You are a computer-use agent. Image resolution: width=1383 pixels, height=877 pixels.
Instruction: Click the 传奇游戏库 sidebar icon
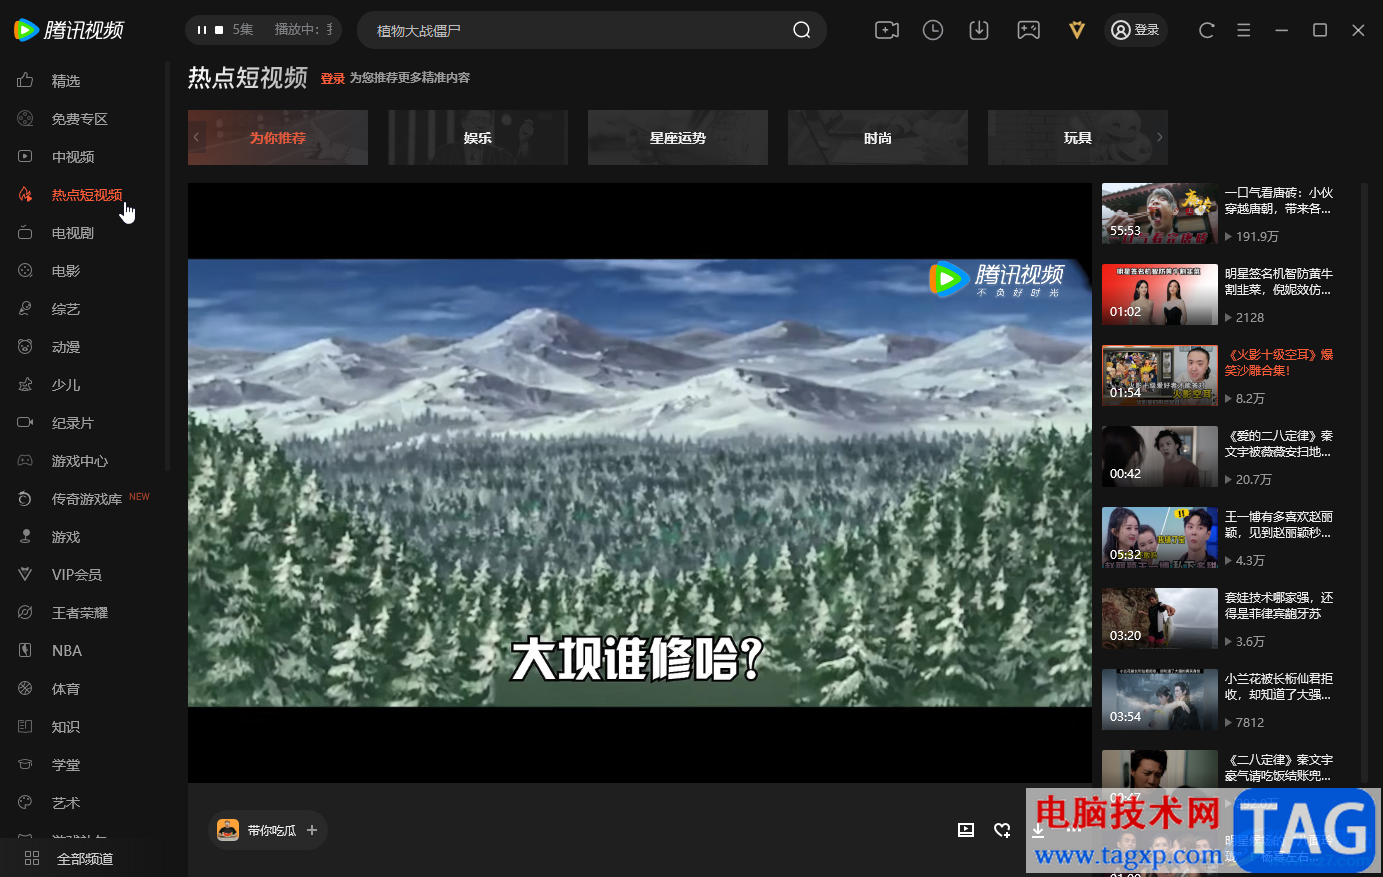pos(25,499)
